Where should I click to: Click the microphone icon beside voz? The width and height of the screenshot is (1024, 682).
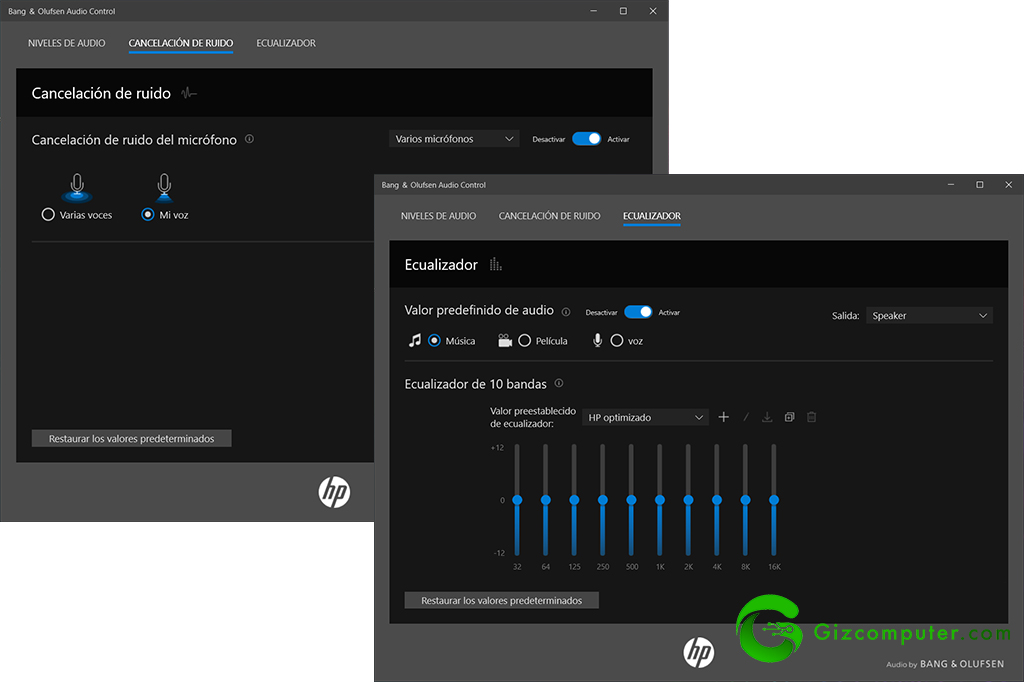(597, 340)
